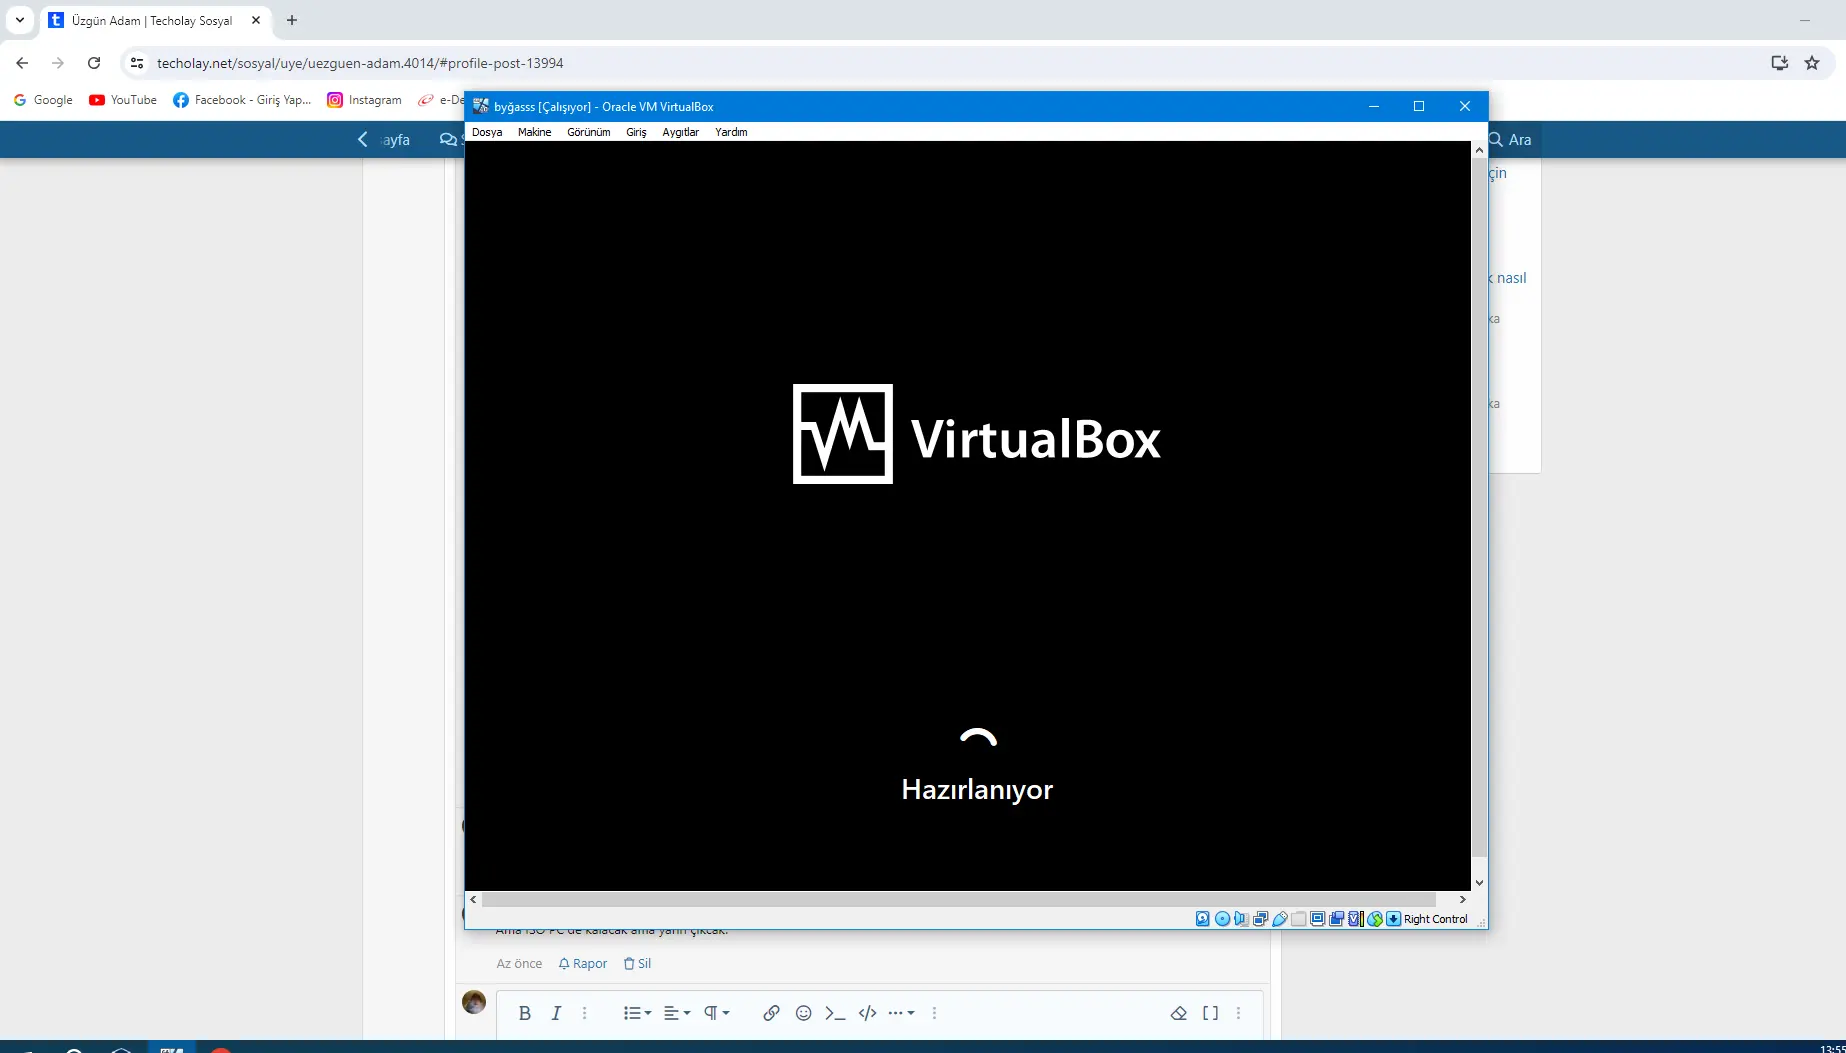Image resolution: width=1846 pixels, height=1053 pixels.
Task: Bookmark this page with the star icon
Action: tap(1812, 63)
